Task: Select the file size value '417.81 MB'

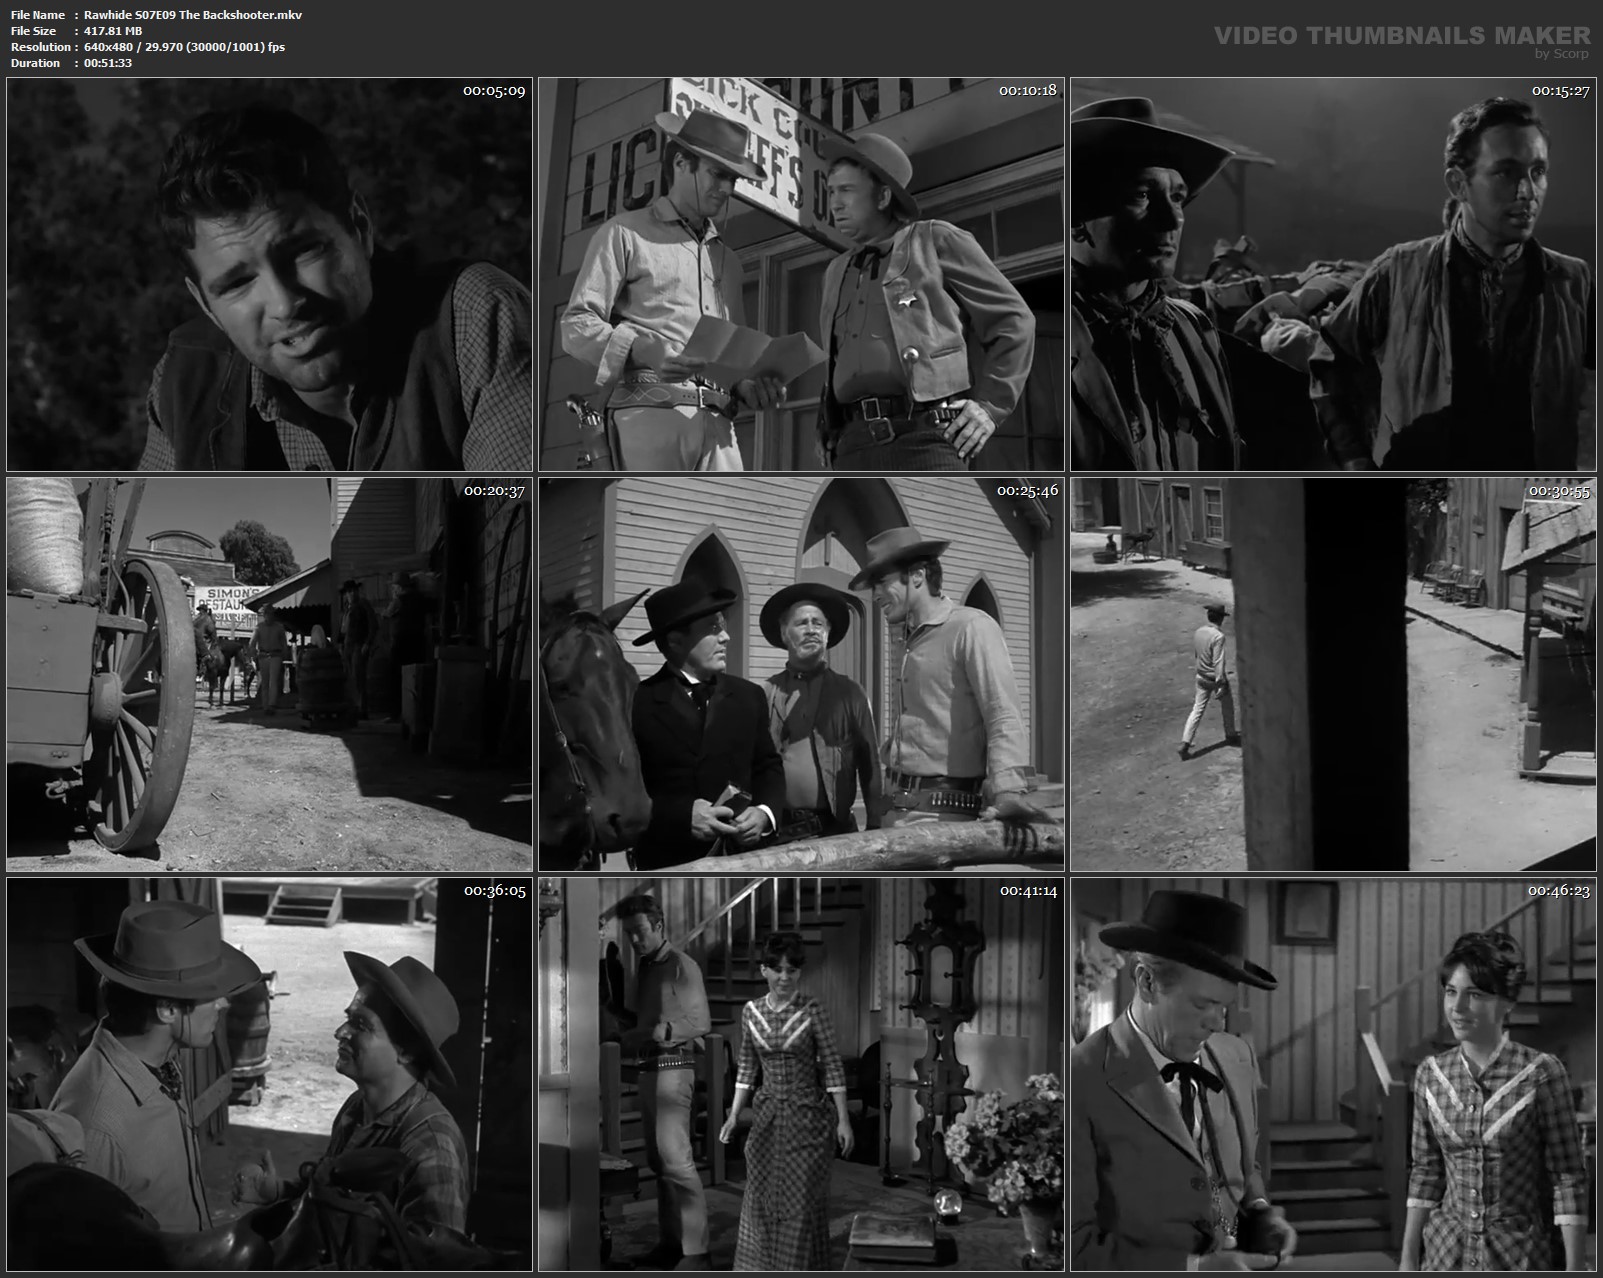Action: point(113,31)
